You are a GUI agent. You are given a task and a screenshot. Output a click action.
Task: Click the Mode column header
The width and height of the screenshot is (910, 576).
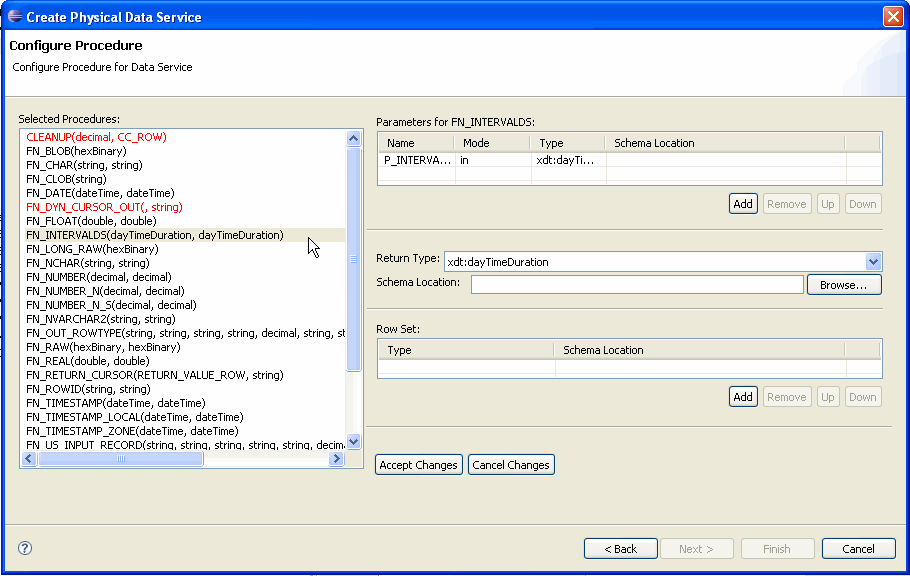pos(493,143)
